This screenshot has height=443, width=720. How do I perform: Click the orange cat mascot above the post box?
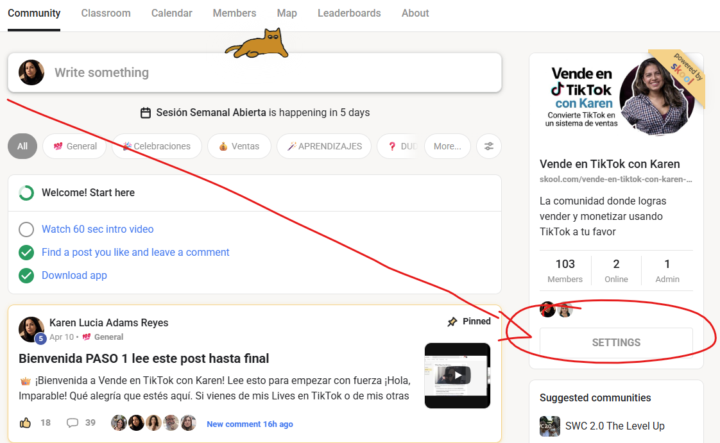[257, 44]
